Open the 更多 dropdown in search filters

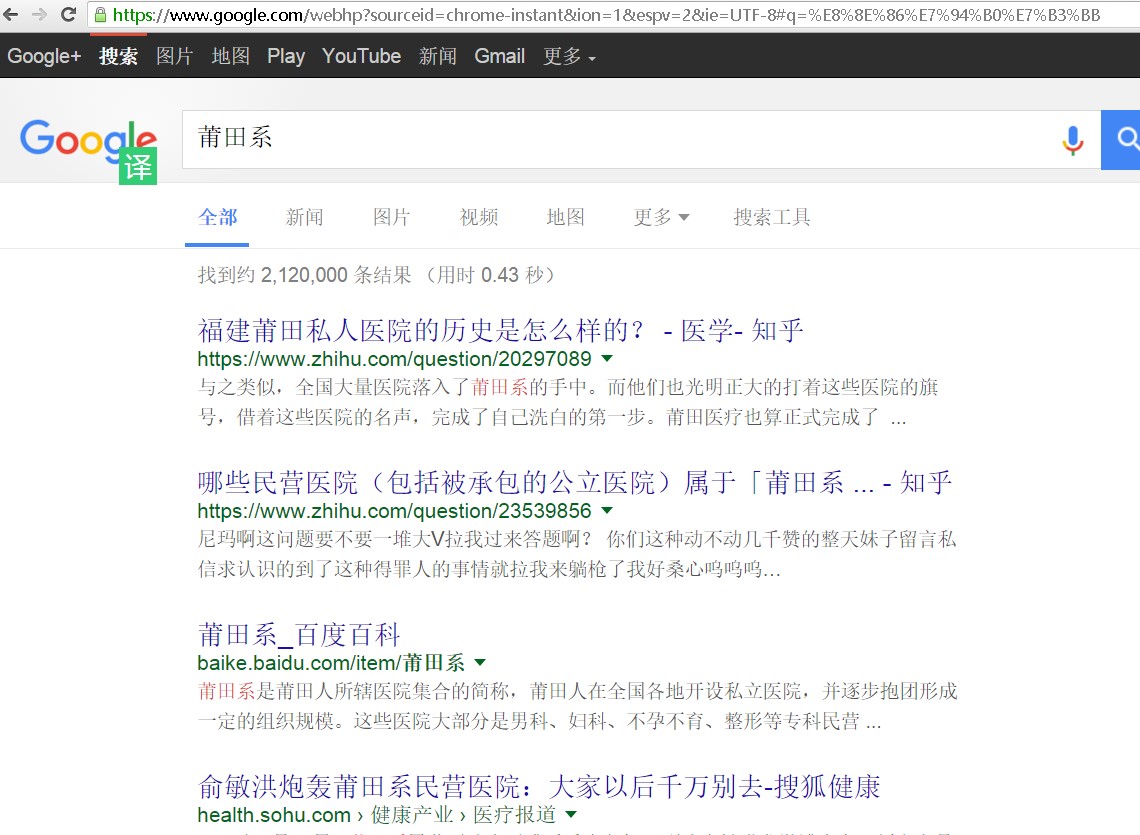(x=661, y=217)
